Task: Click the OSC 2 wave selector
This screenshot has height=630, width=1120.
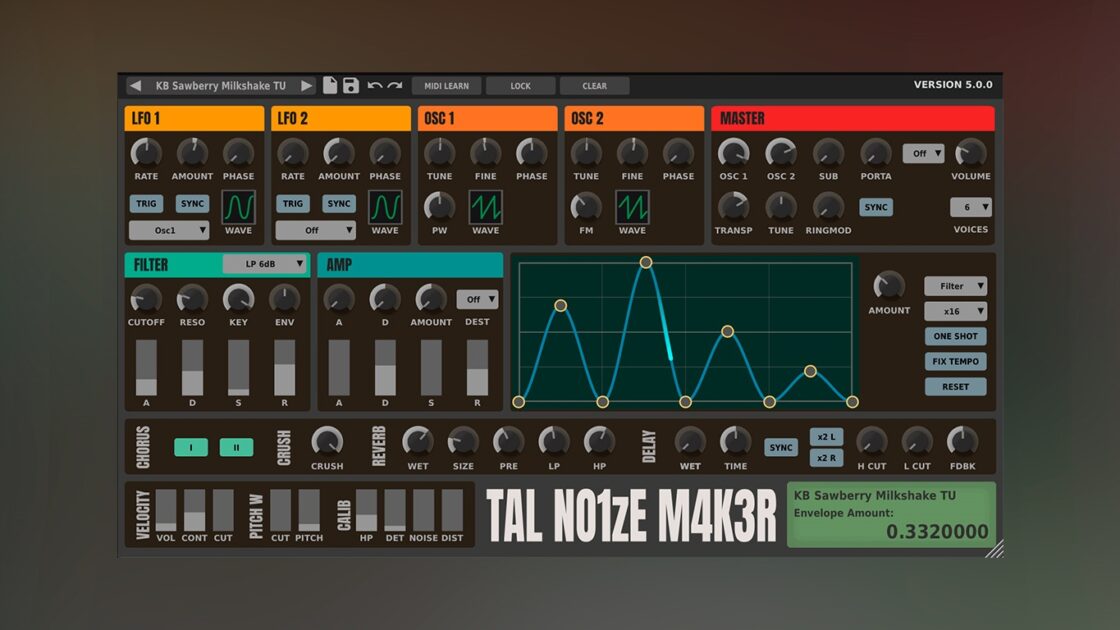Action: pos(632,207)
